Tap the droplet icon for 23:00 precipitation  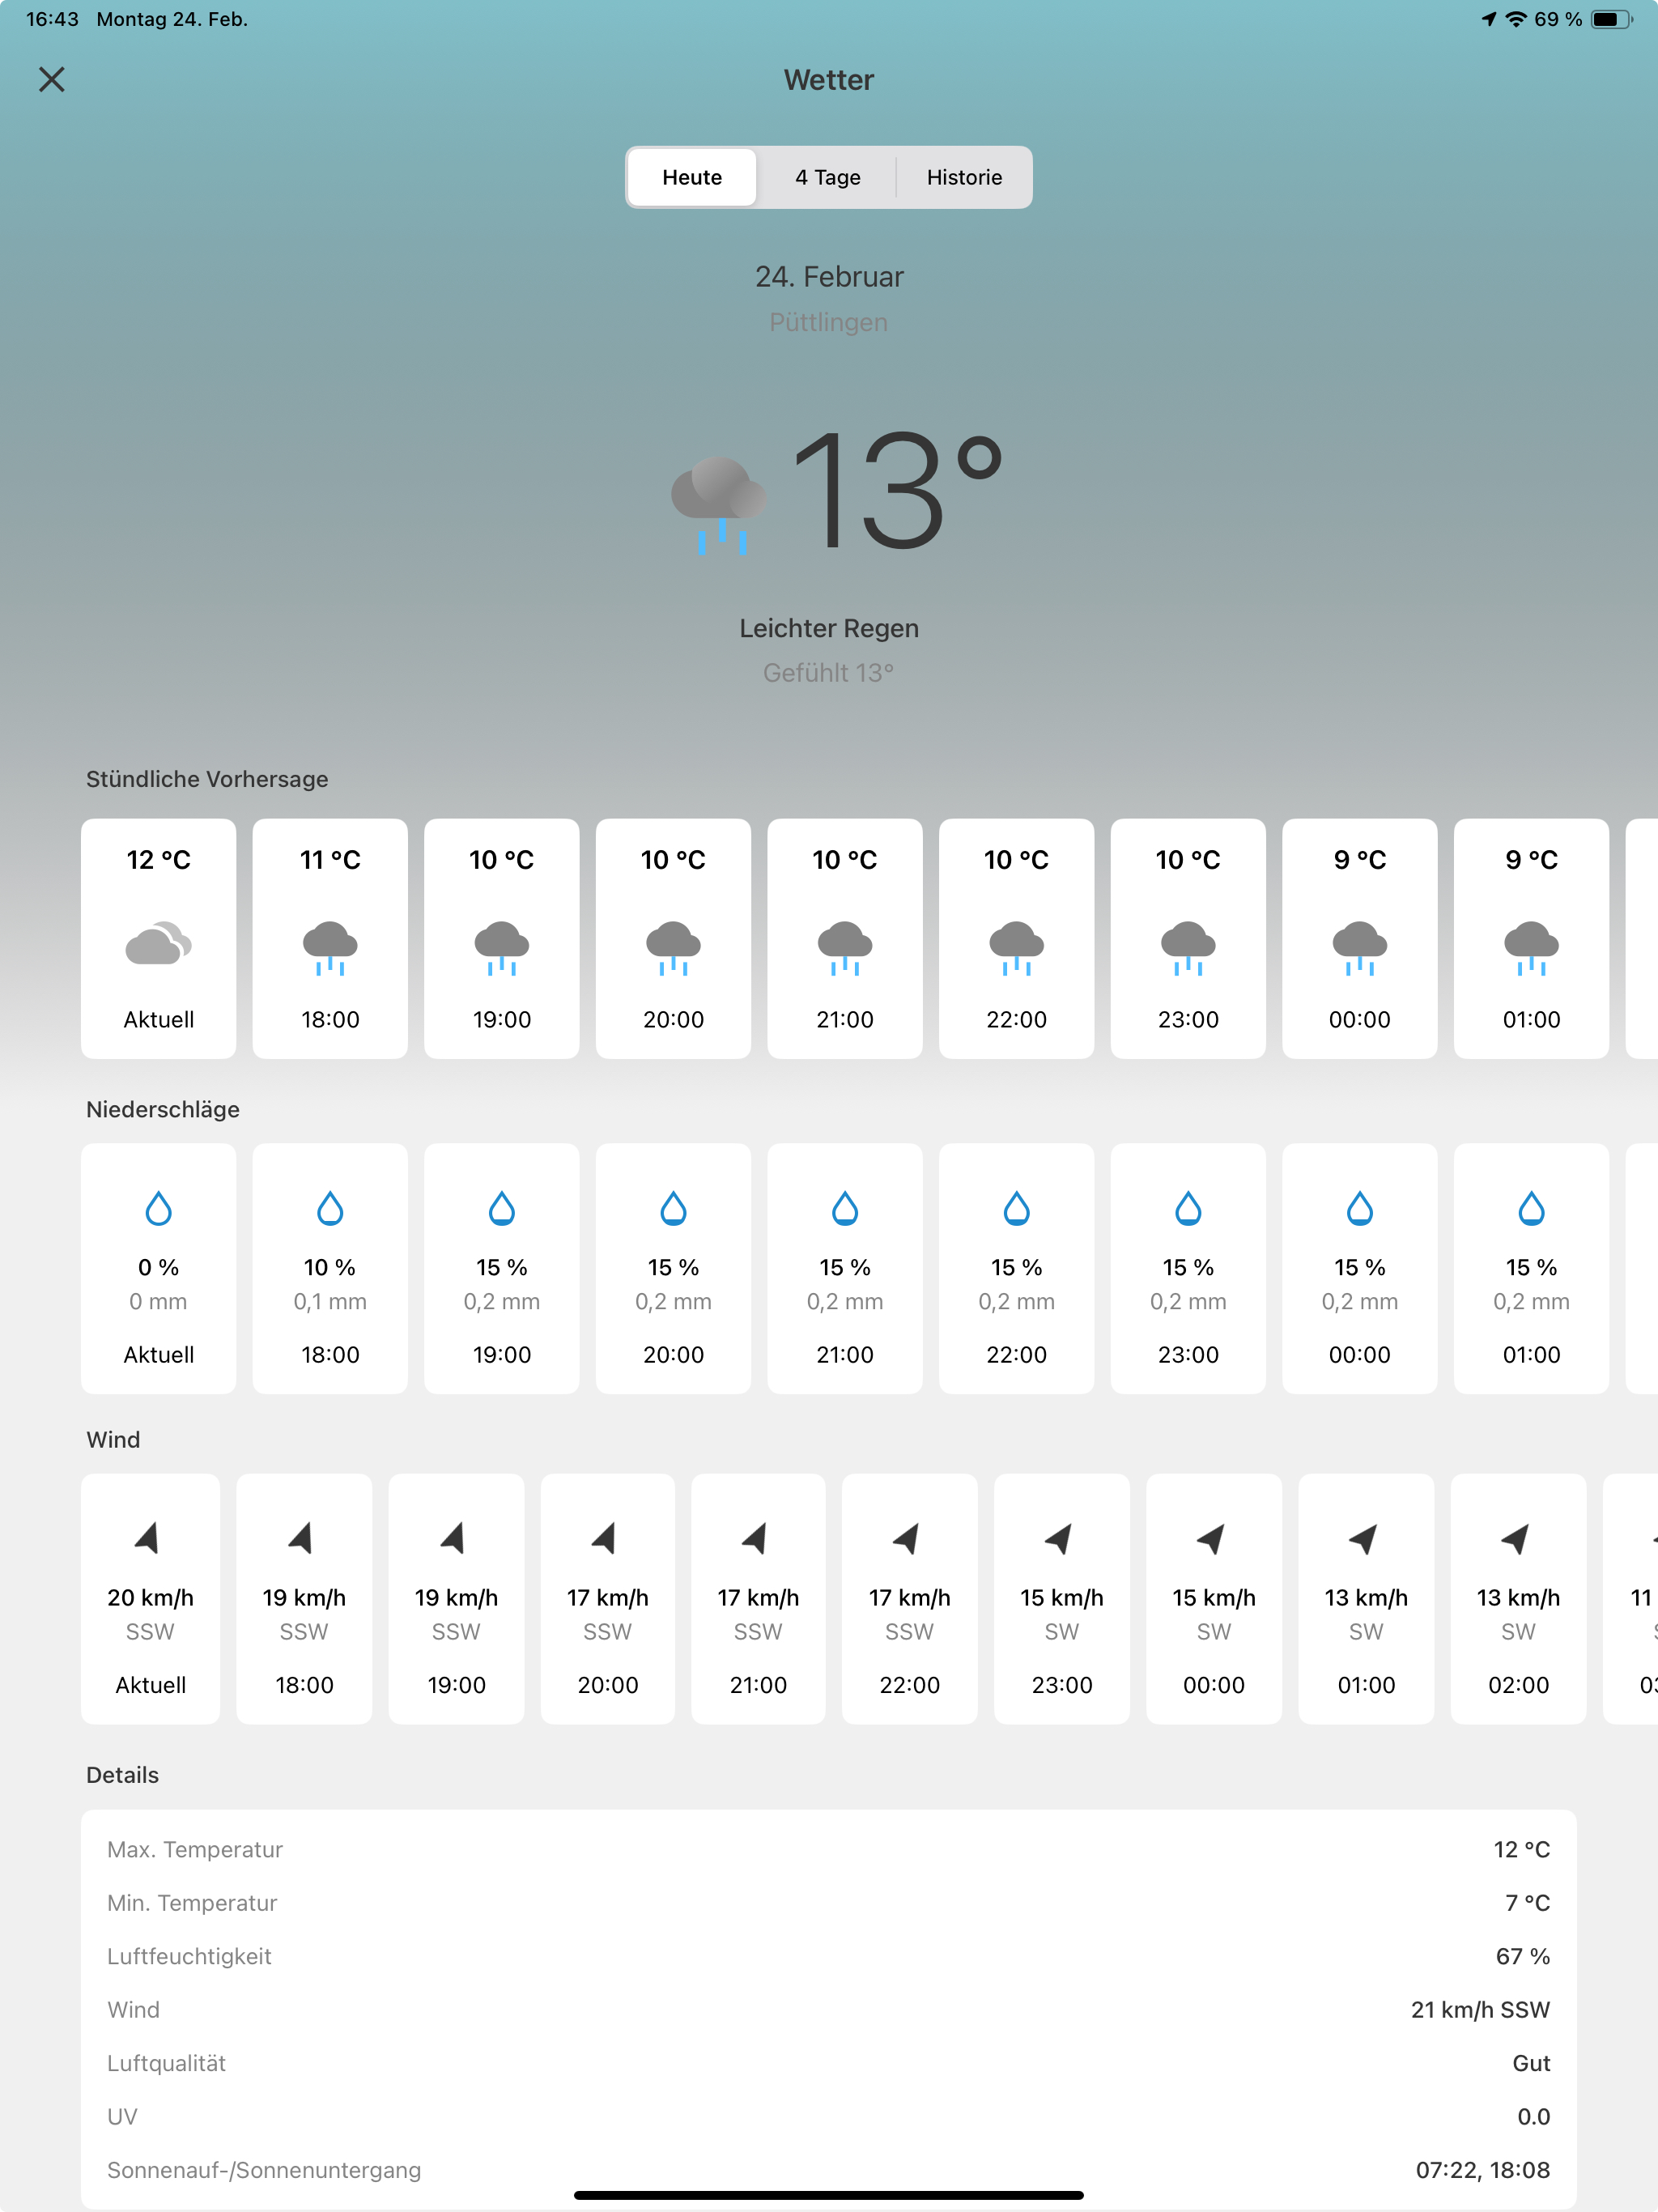[1188, 1208]
